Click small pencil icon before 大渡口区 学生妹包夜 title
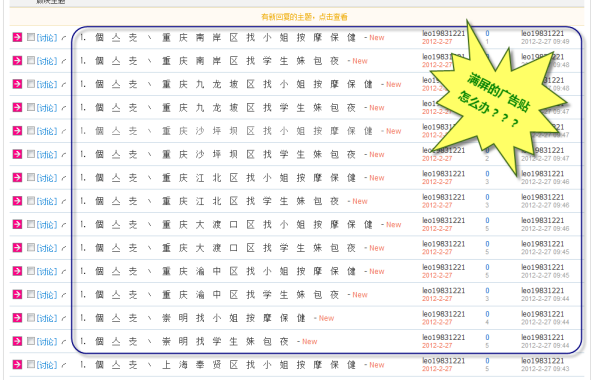The image size is (595, 380). point(63,248)
